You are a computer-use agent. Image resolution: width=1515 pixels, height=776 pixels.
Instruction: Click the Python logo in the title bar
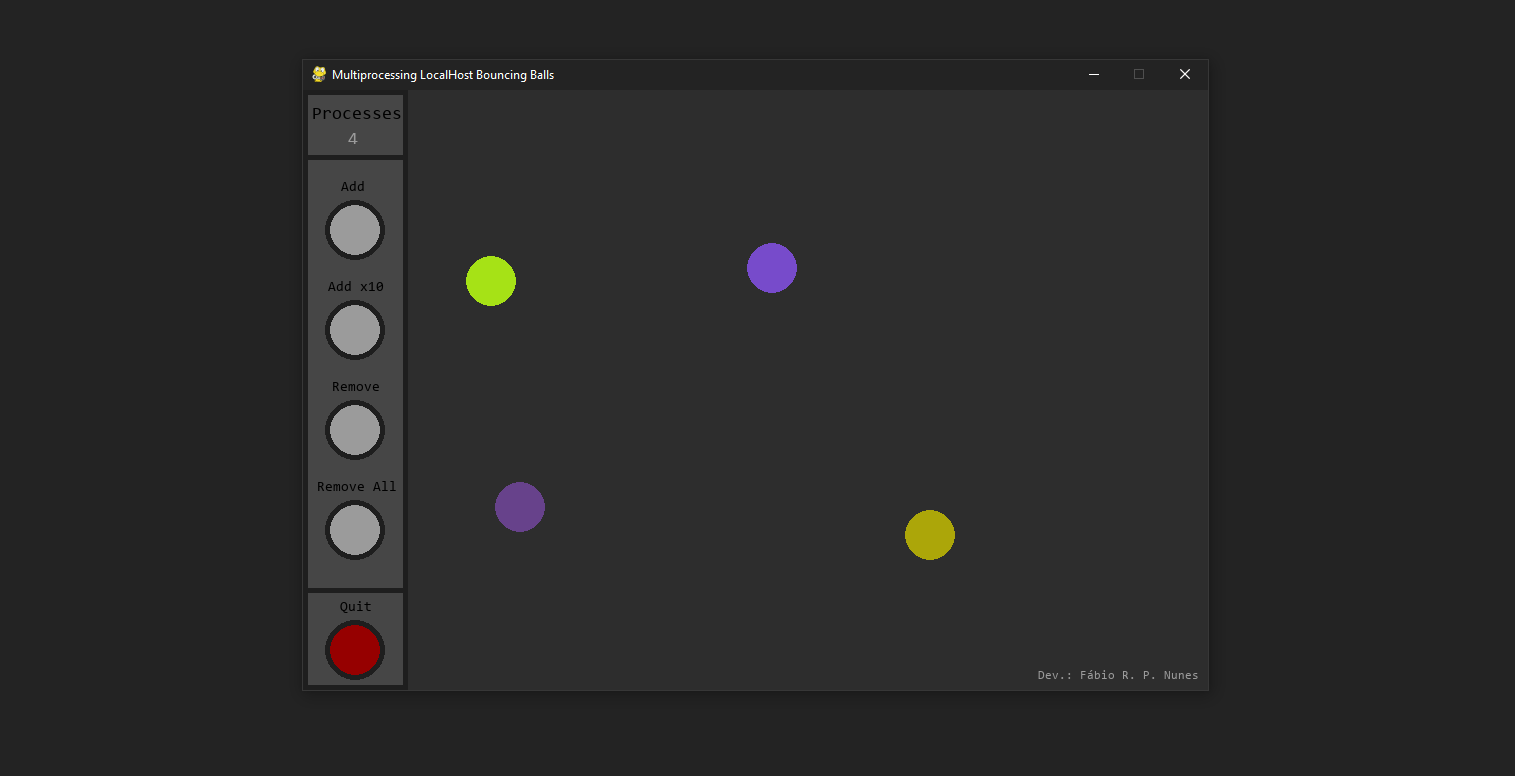318,74
